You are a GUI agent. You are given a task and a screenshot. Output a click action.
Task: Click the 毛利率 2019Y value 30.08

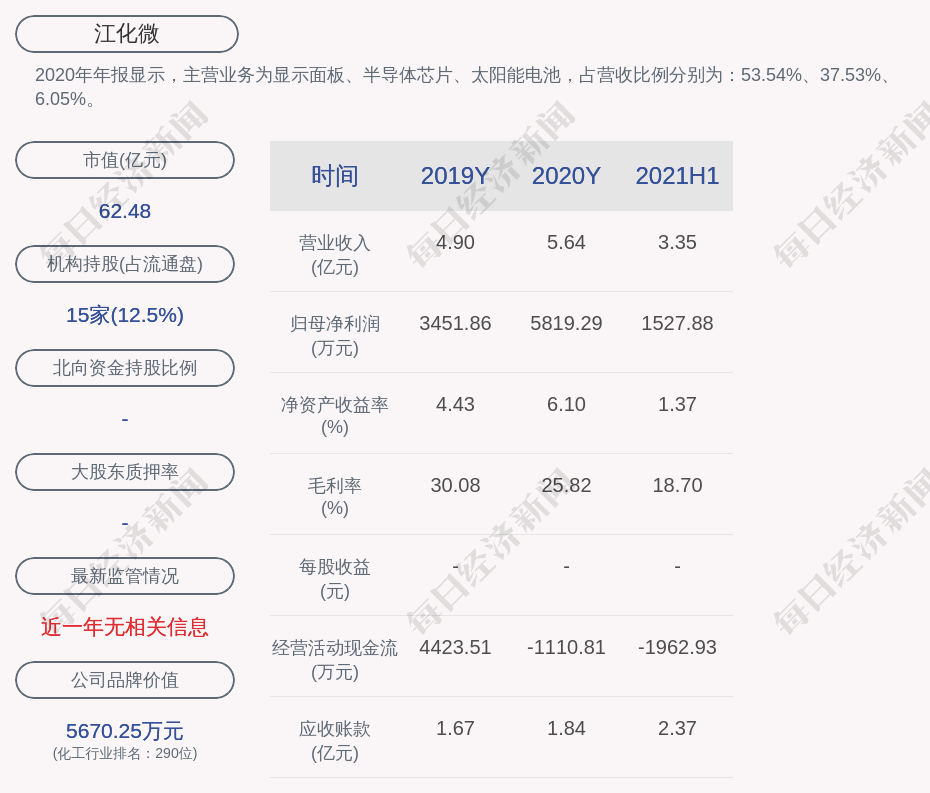click(455, 485)
